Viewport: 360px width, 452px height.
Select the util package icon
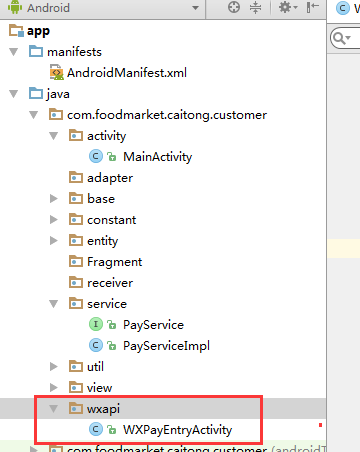tap(76, 366)
